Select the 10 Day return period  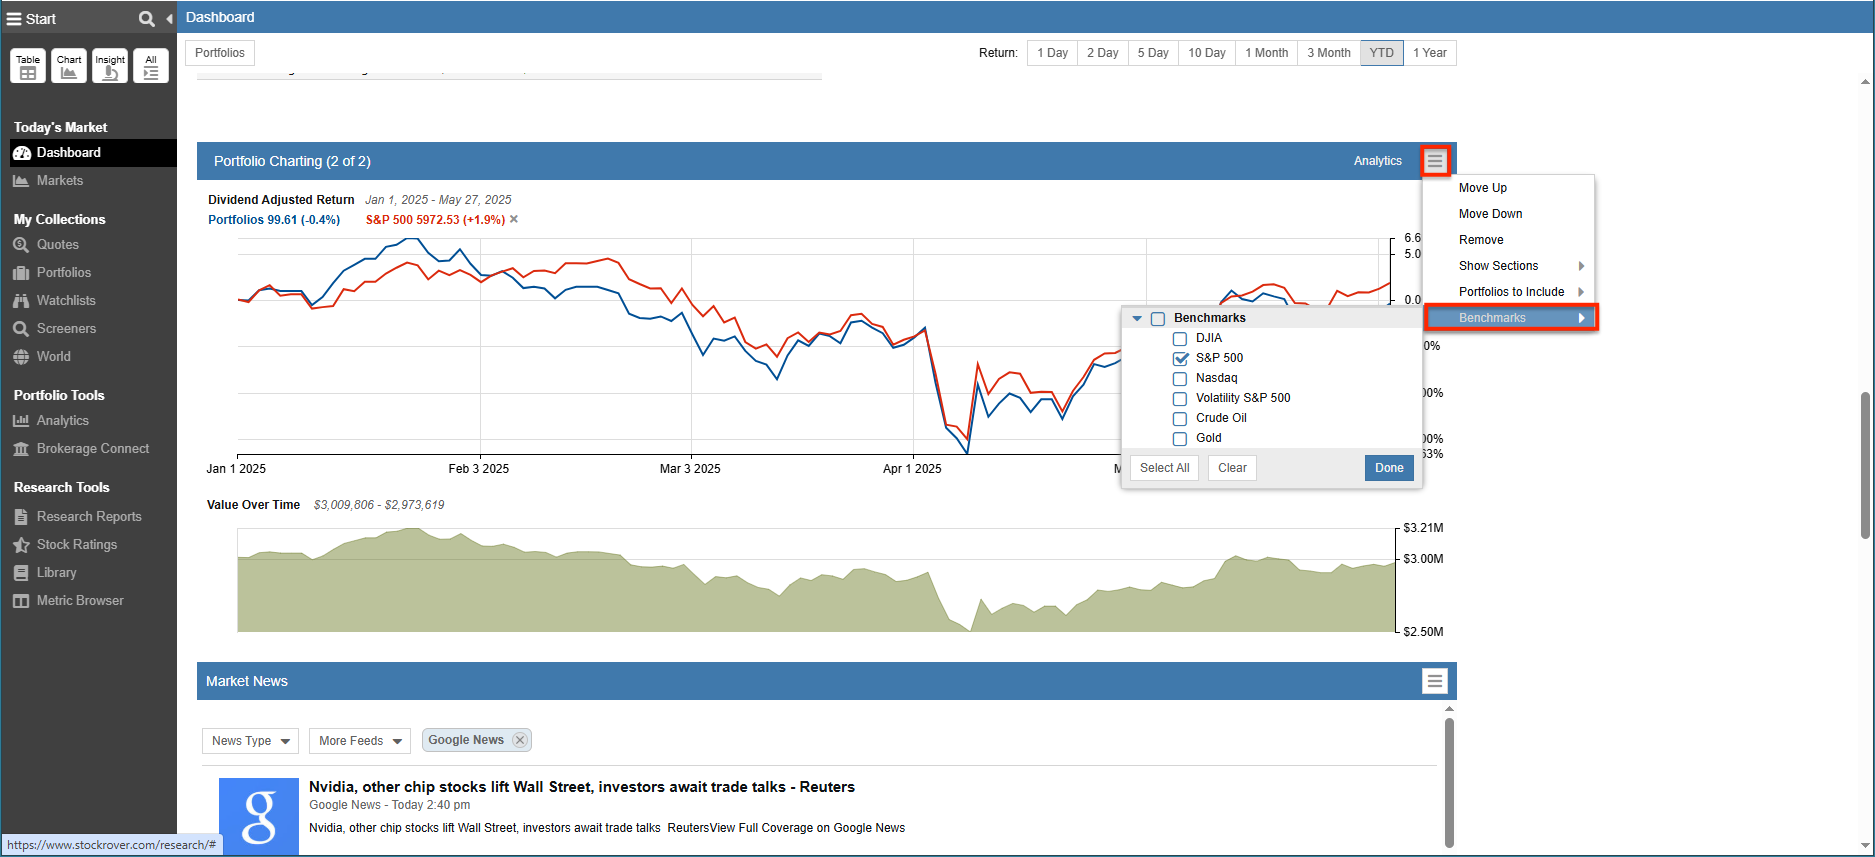tap(1207, 53)
